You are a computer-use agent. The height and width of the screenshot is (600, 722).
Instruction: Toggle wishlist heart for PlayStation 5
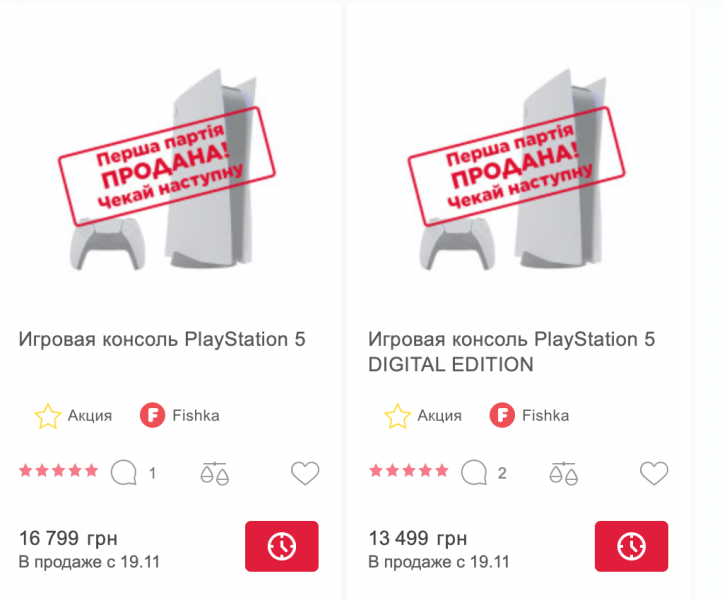(305, 473)
